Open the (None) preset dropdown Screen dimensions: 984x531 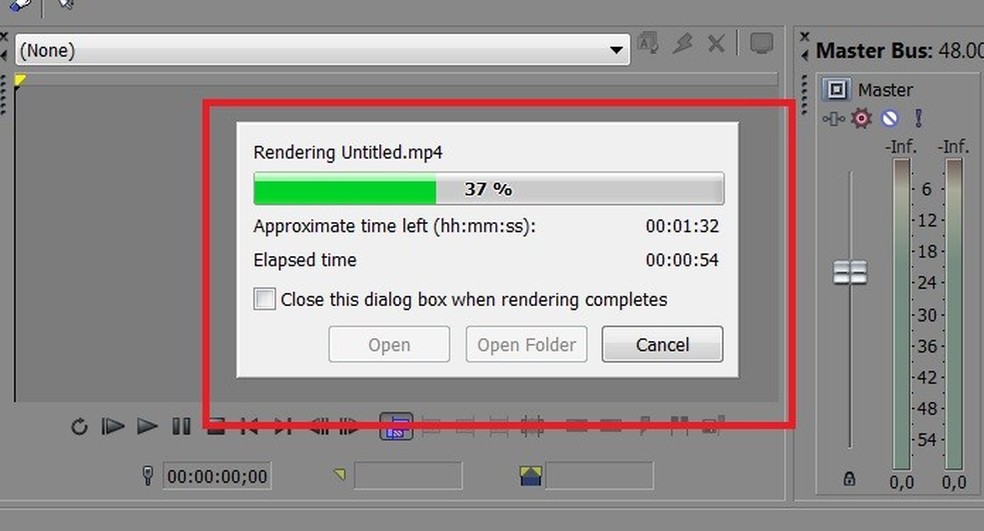(x=322, y=50)
